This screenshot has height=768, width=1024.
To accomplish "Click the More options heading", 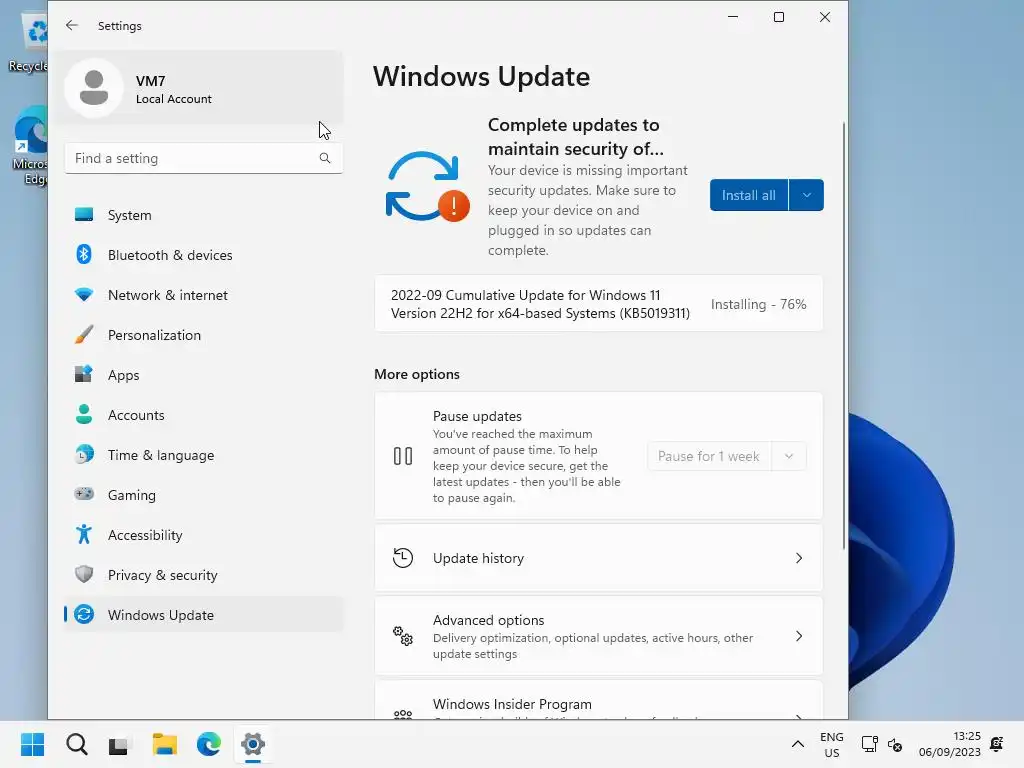I will click(417, 374).
